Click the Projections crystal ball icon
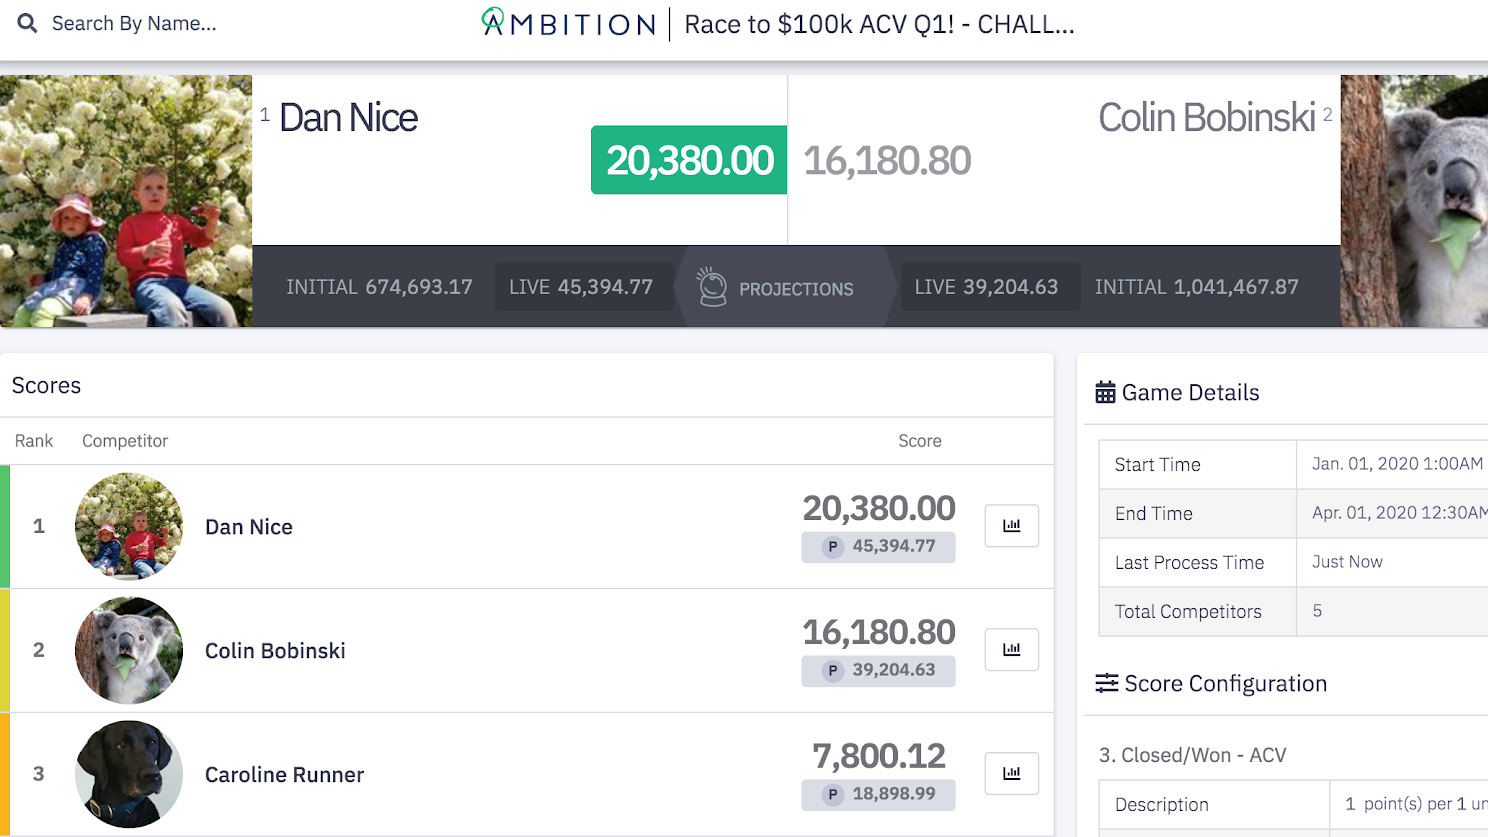 [x=712, y=287]
